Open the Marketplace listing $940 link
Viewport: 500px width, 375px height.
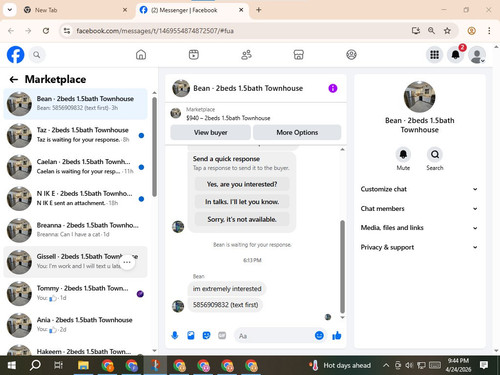click(228, 118)
